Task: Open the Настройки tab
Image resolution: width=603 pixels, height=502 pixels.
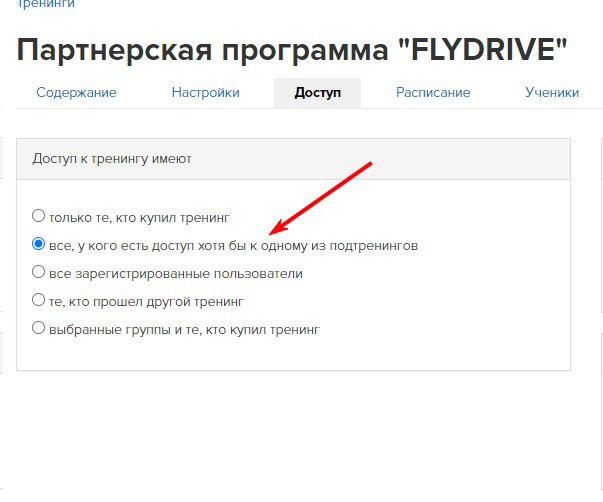Action: (206, 93)
